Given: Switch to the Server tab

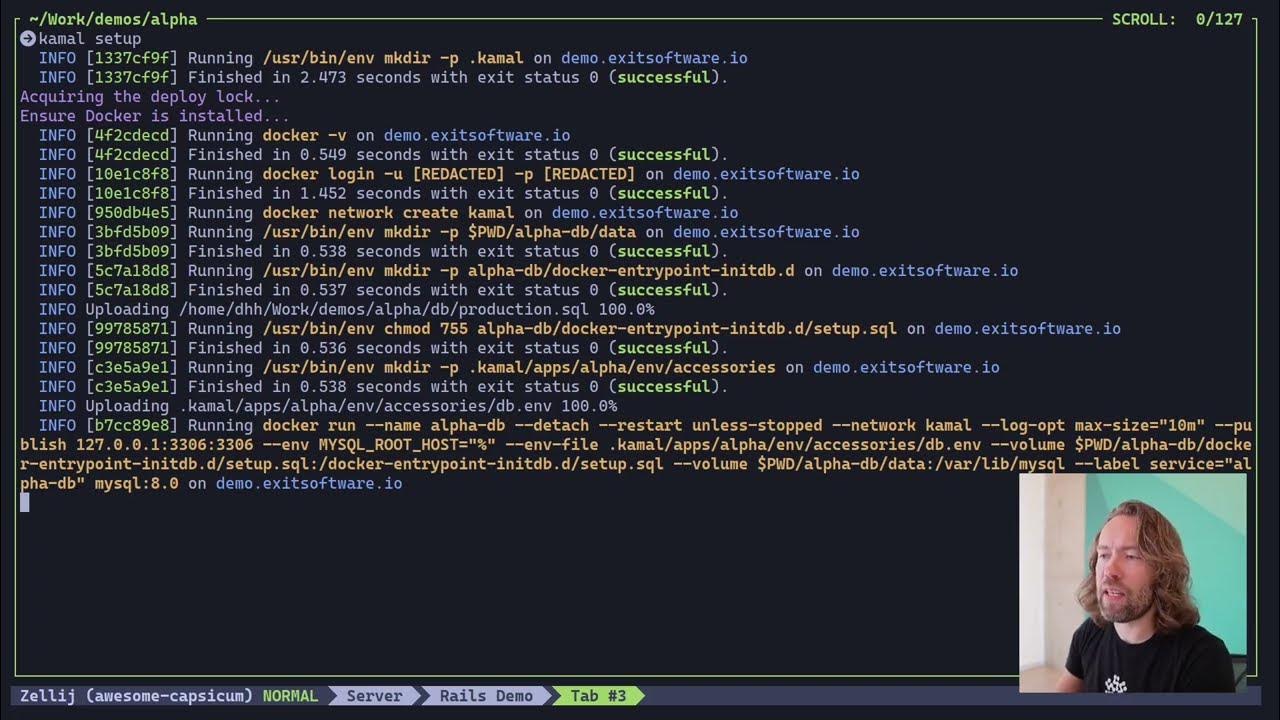Looking at the screenshot, I should [x=374, y=695].
